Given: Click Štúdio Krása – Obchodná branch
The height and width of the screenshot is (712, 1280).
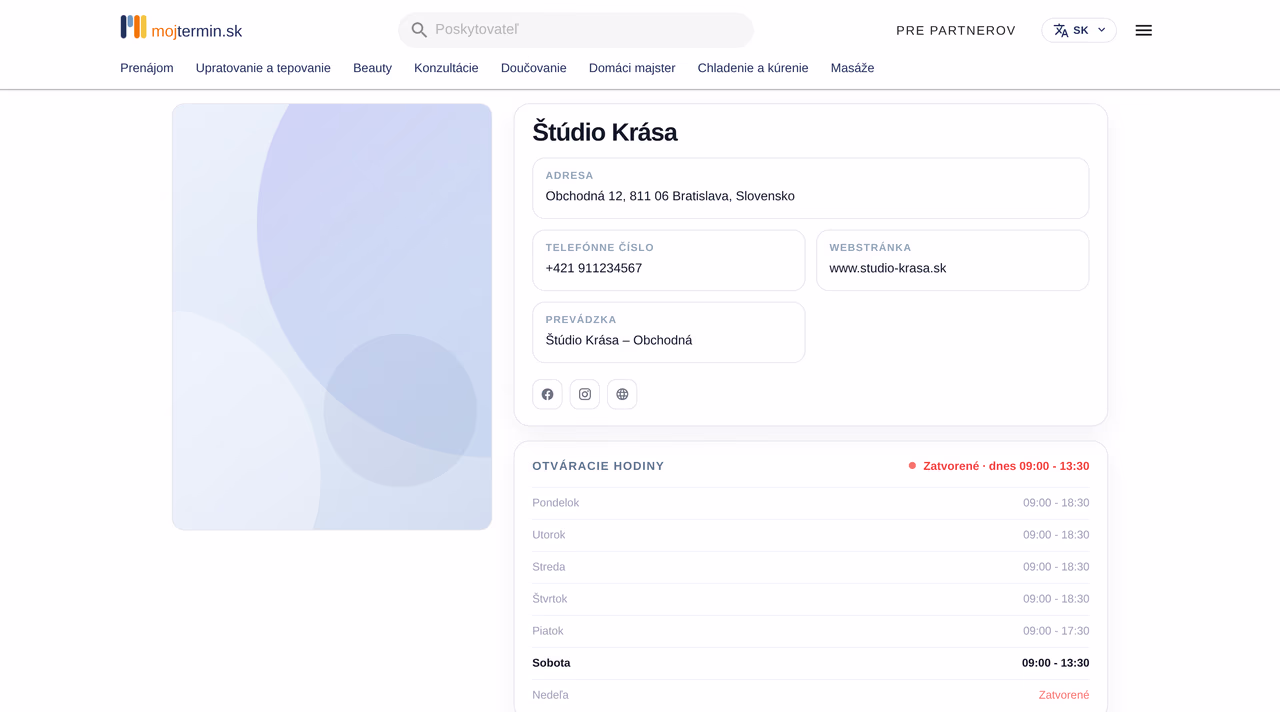Looking at the screenshot, I should pyautogui.click(x=619, y=340).
